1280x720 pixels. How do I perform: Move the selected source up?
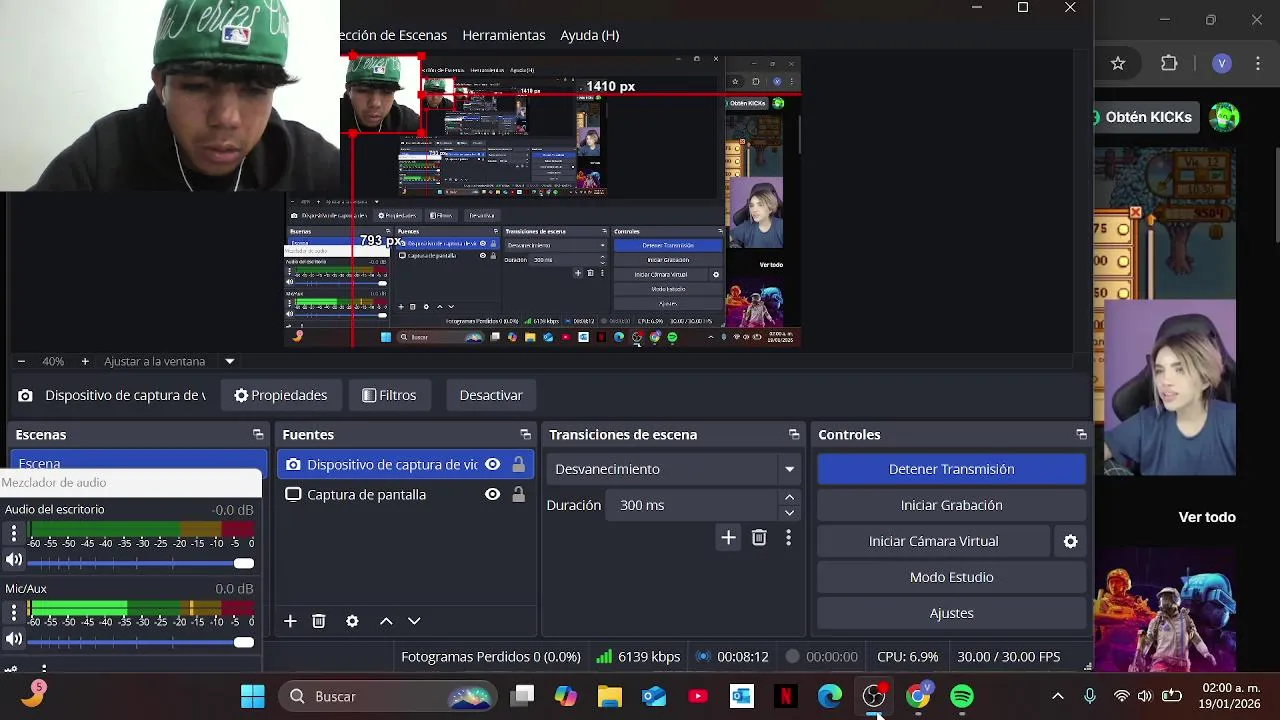coord(386,621)
